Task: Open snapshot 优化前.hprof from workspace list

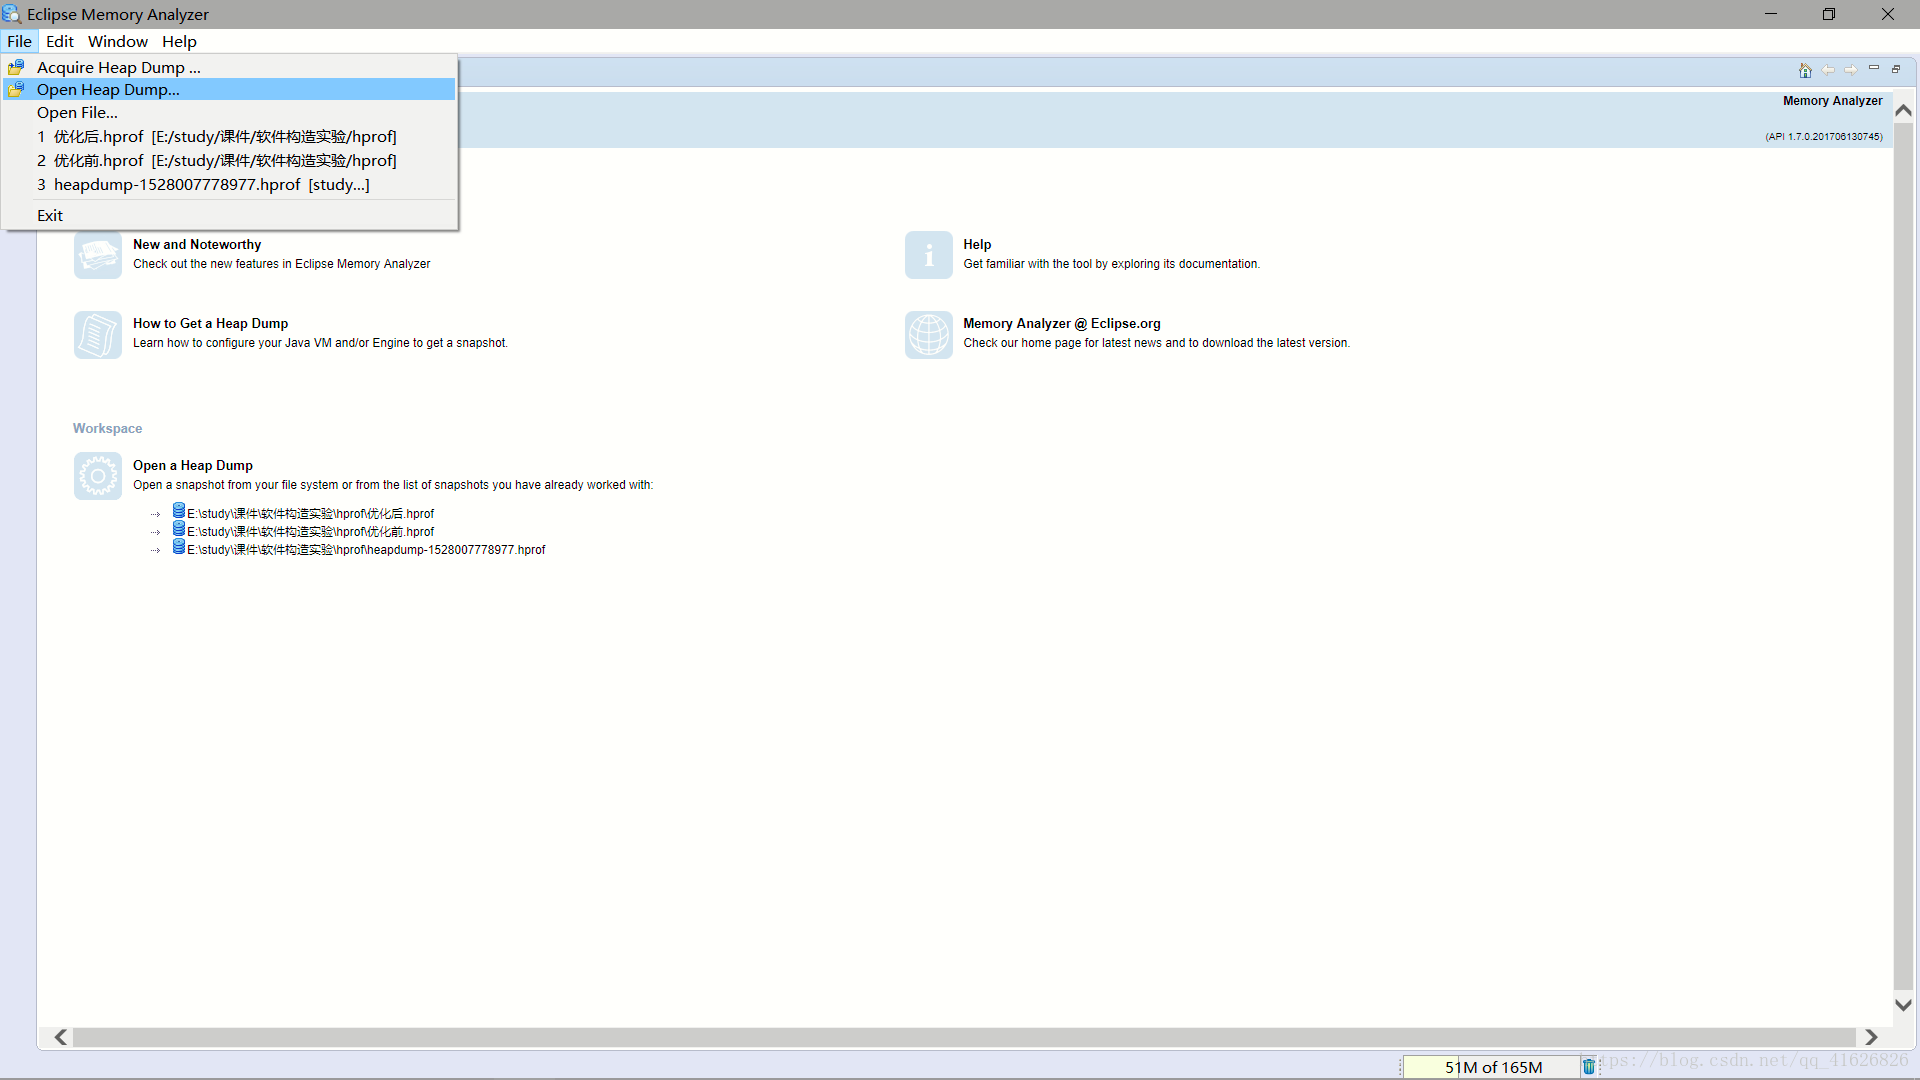Action: click(311, 532)
